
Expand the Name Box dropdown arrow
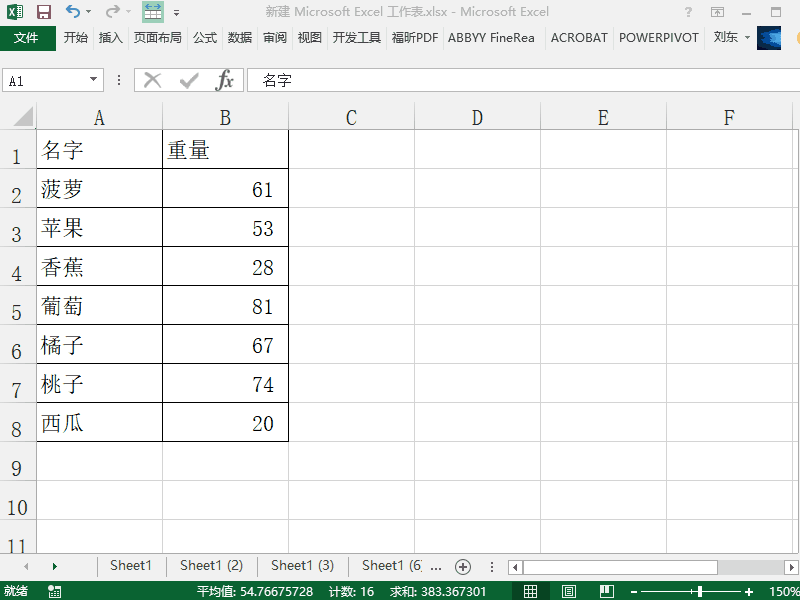(x=94, y=80)
